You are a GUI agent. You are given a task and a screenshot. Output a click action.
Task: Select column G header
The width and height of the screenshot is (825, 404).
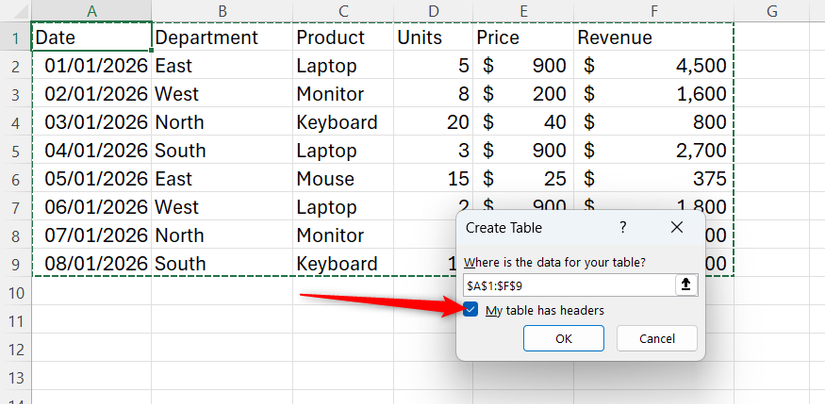772,11
